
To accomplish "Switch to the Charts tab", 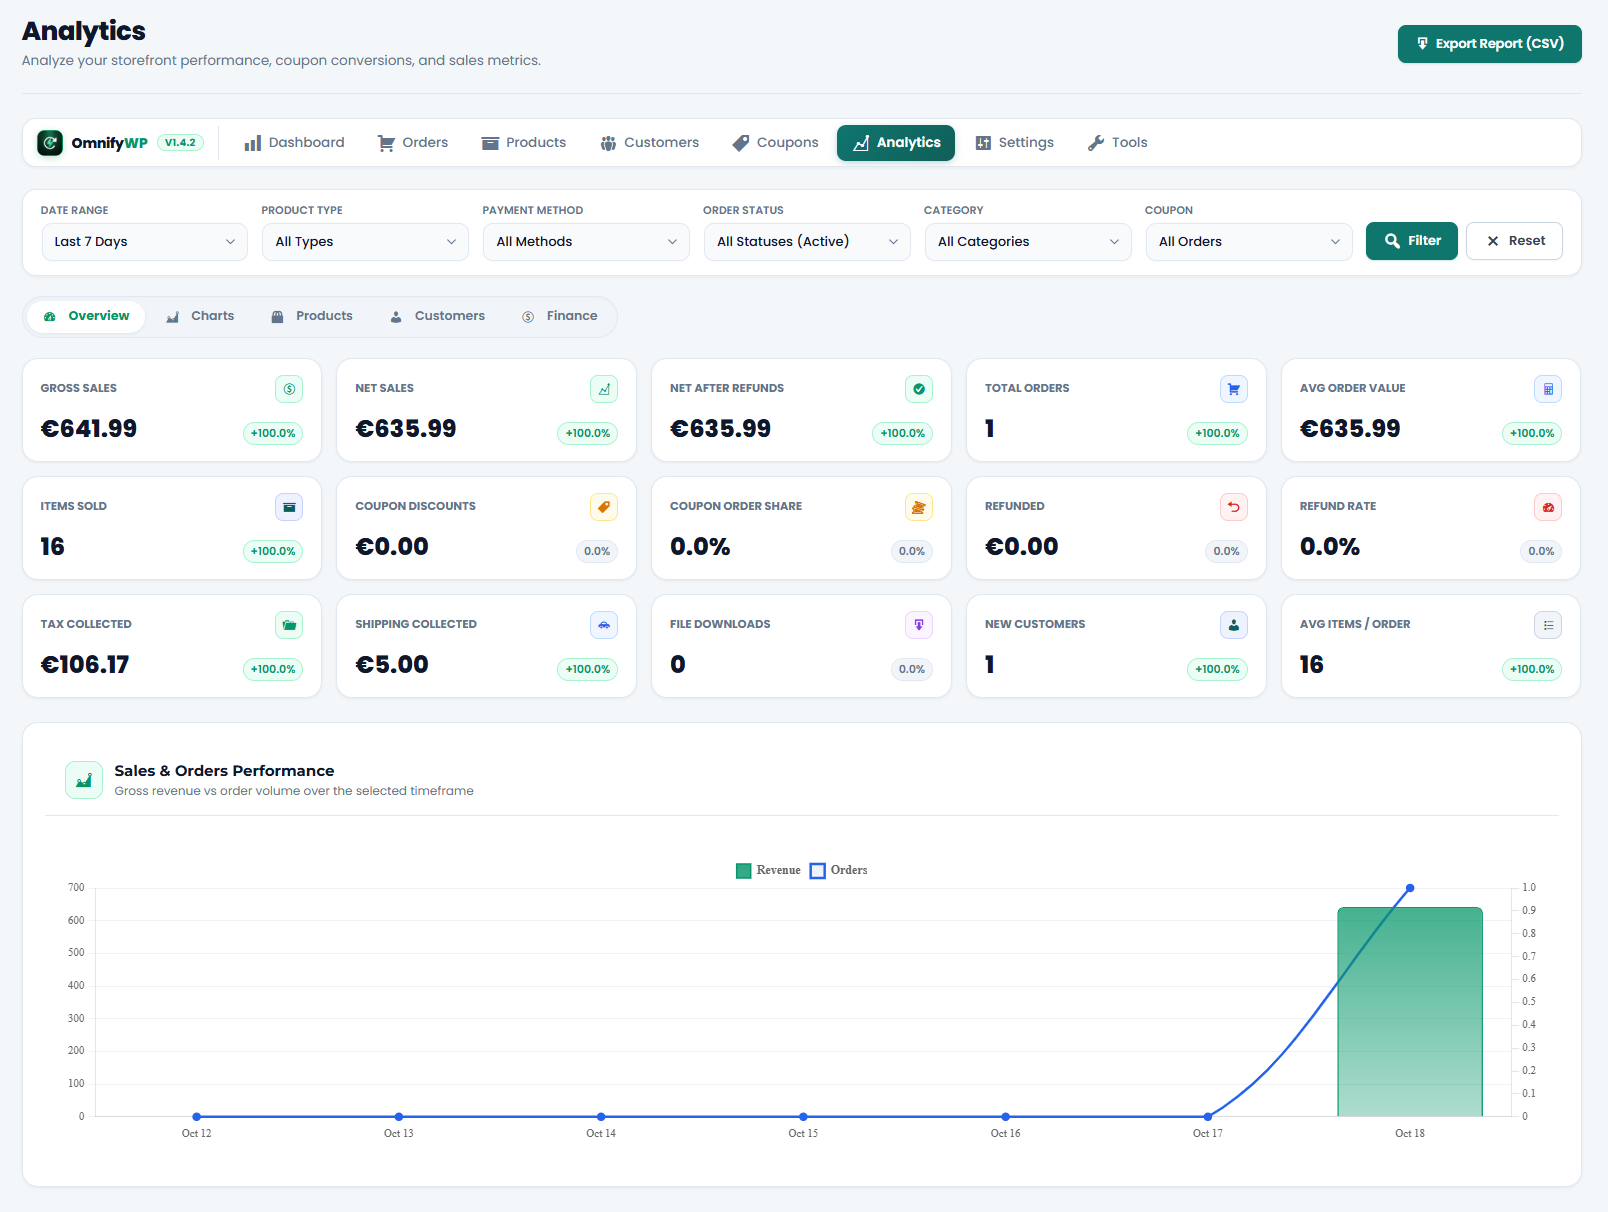I will pos(200,316).
